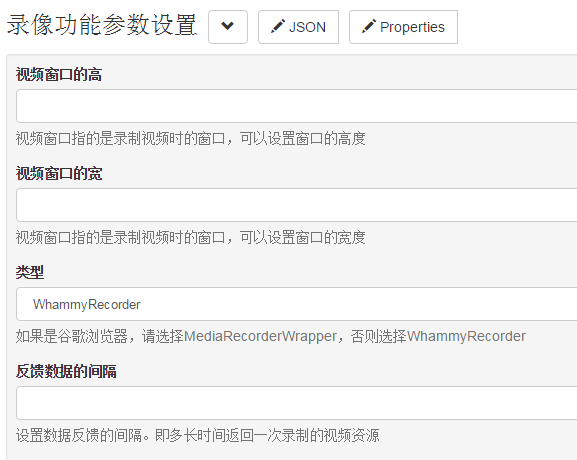
Task: Open the 类型 dropdown showing WhammyRecorder
Action: [297, 304]
